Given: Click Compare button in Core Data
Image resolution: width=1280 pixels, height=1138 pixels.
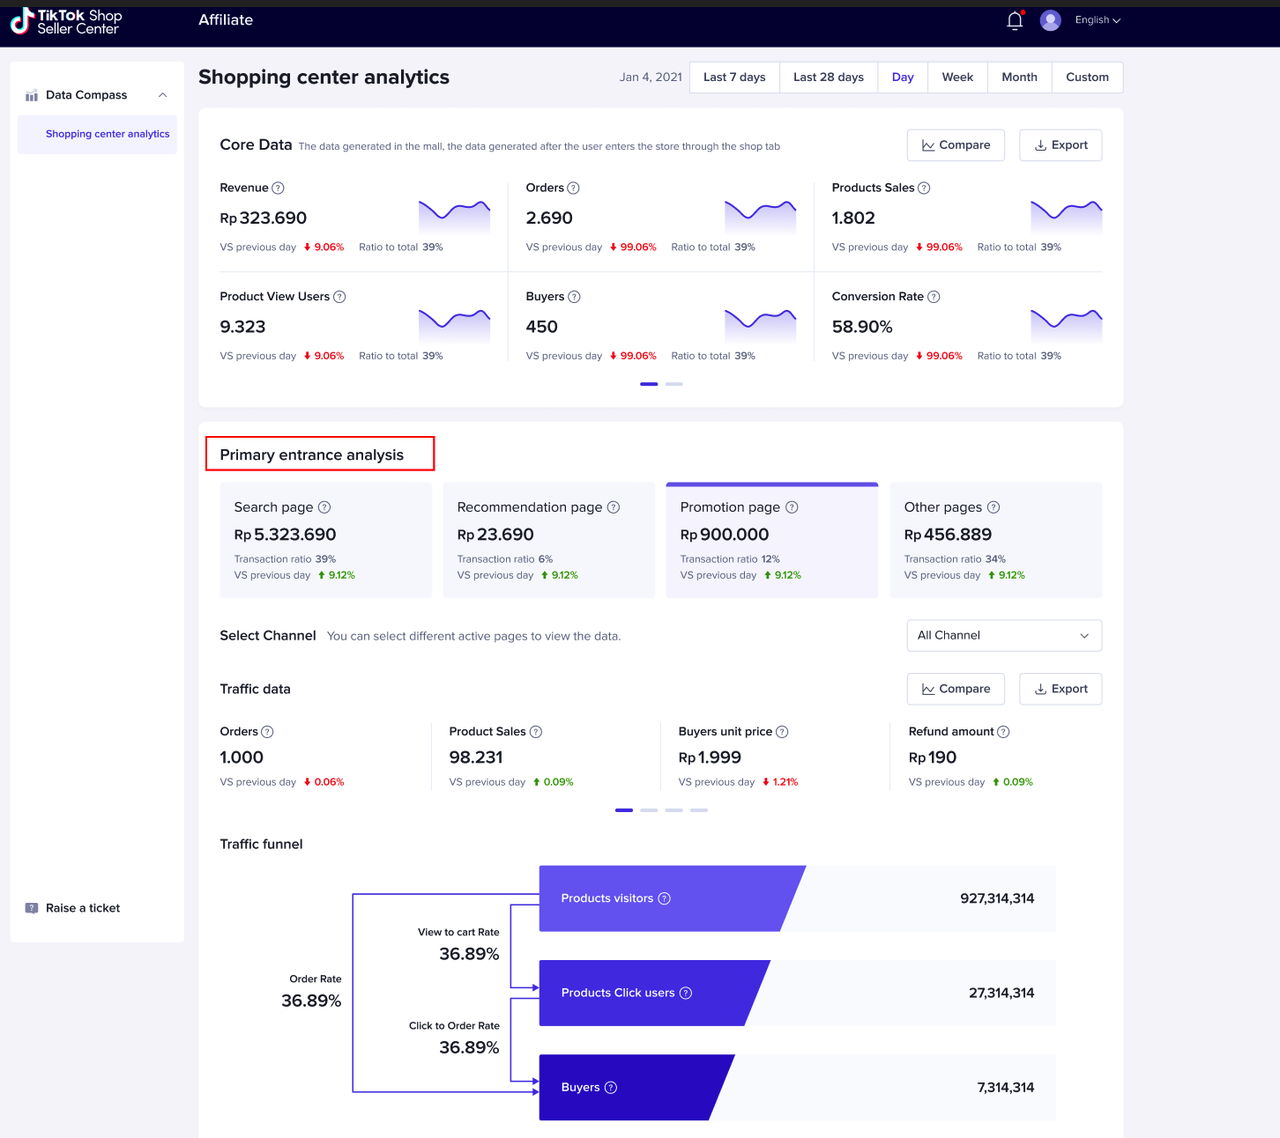Looking at the screenshot, I should click(x=955, y=146).
